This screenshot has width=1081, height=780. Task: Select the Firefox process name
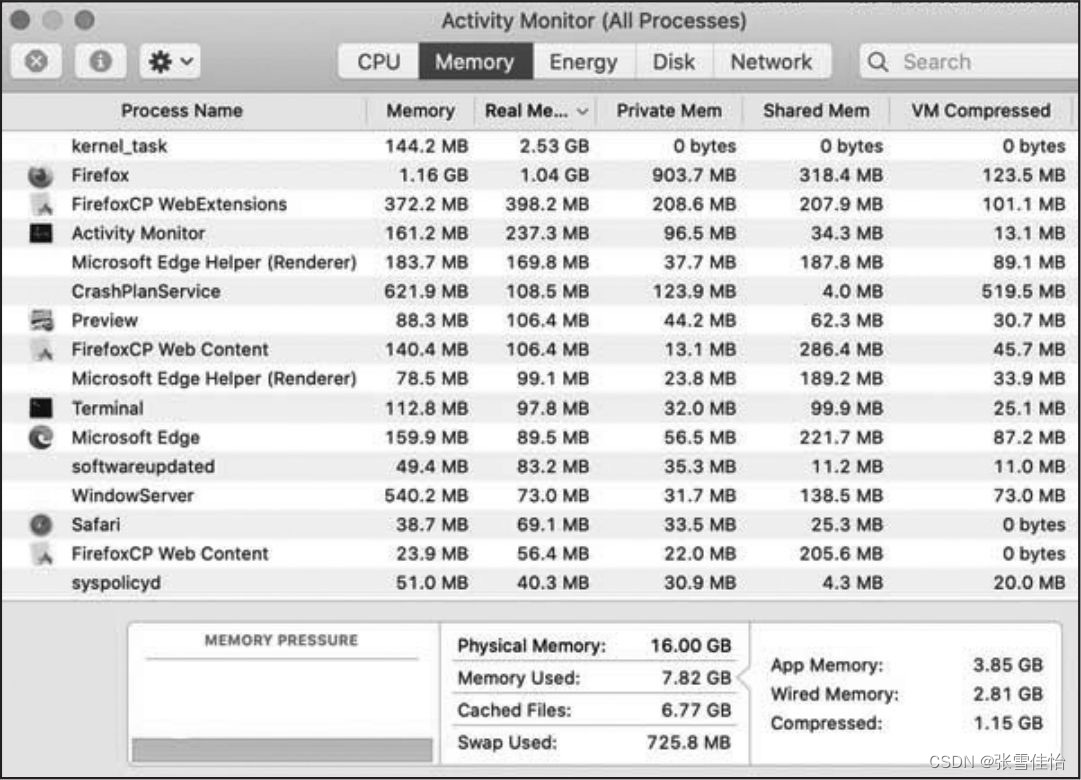100,175
